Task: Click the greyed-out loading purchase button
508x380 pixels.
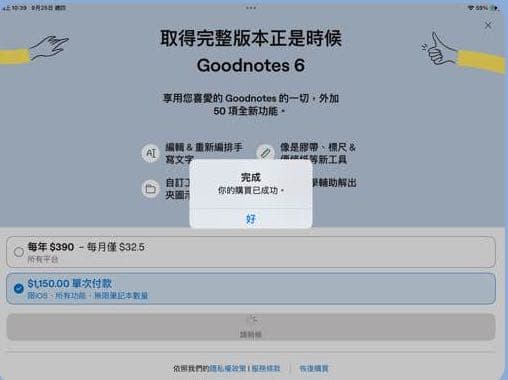Action: 251,327
